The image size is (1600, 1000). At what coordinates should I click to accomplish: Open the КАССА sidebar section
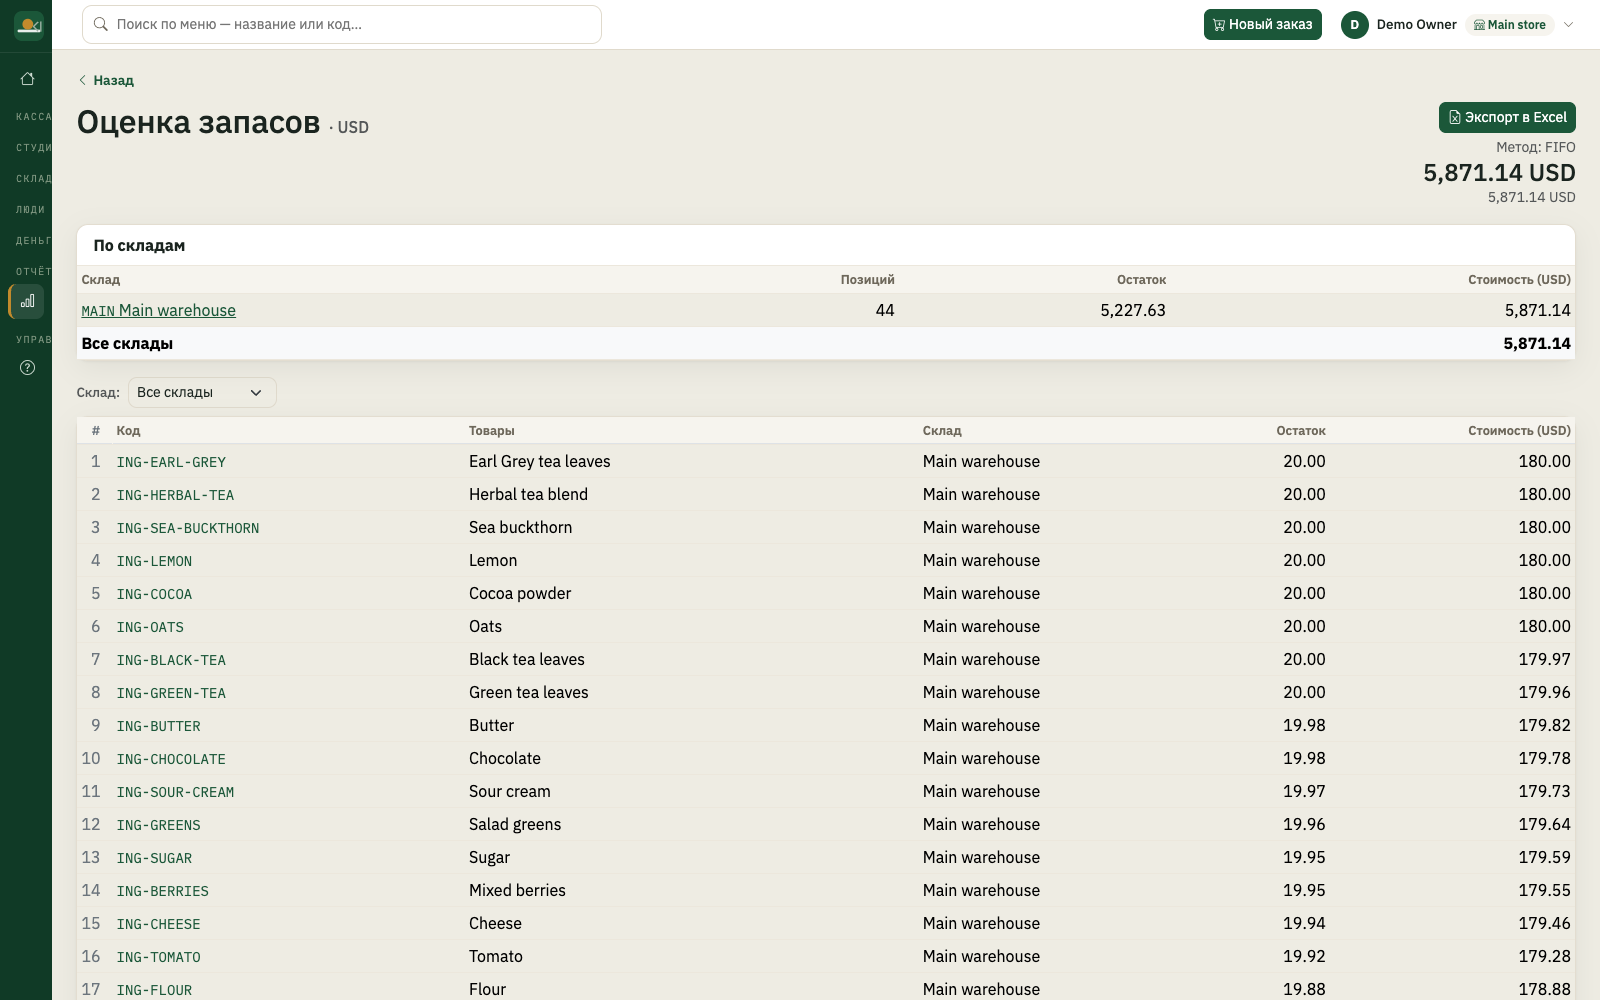(x=33, y=117)
